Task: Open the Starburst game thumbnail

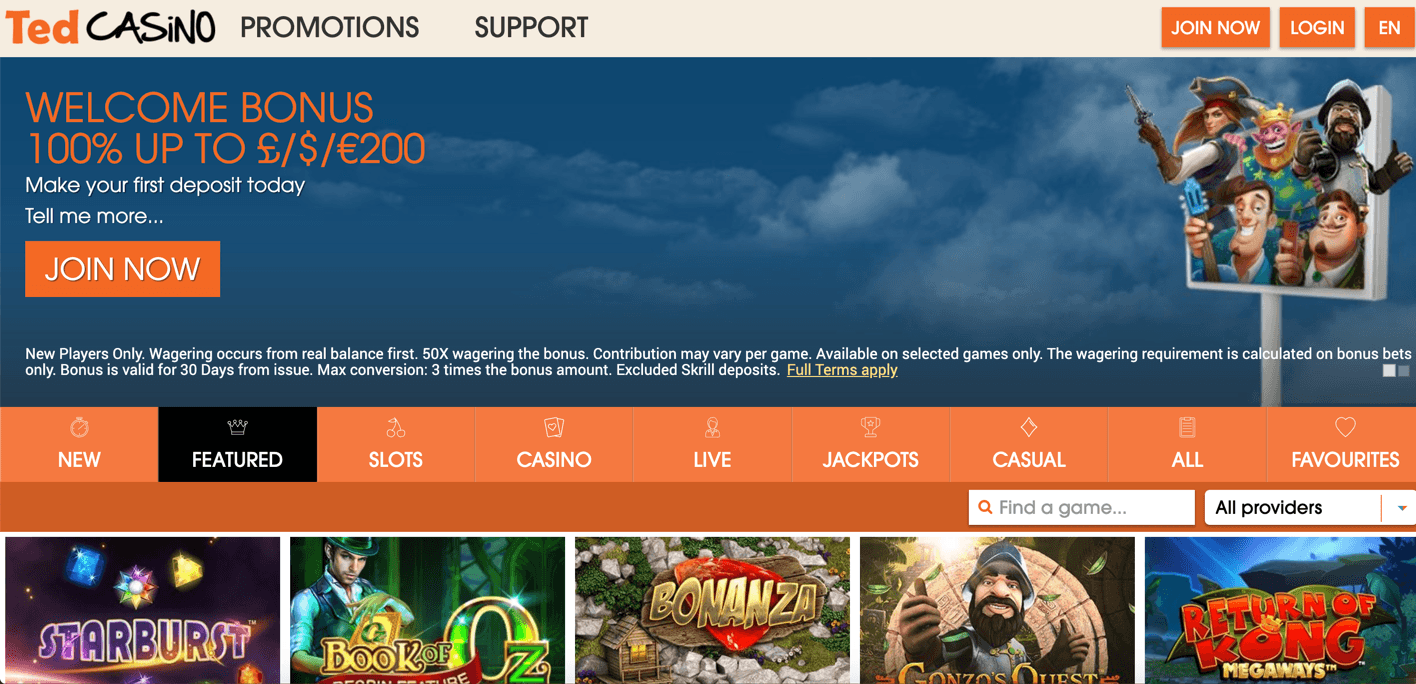Action: (143, 610)
